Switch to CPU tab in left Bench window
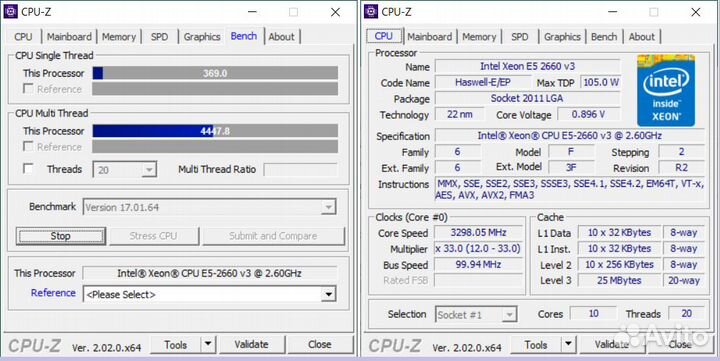 23,37
